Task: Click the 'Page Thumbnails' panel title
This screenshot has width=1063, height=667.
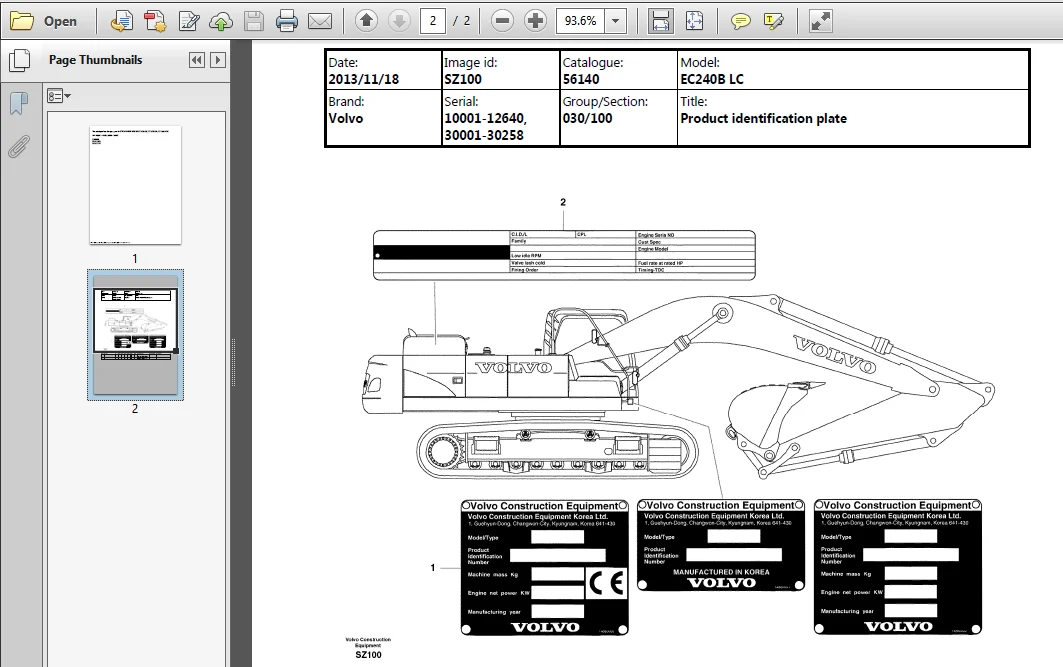Action: 96,60
